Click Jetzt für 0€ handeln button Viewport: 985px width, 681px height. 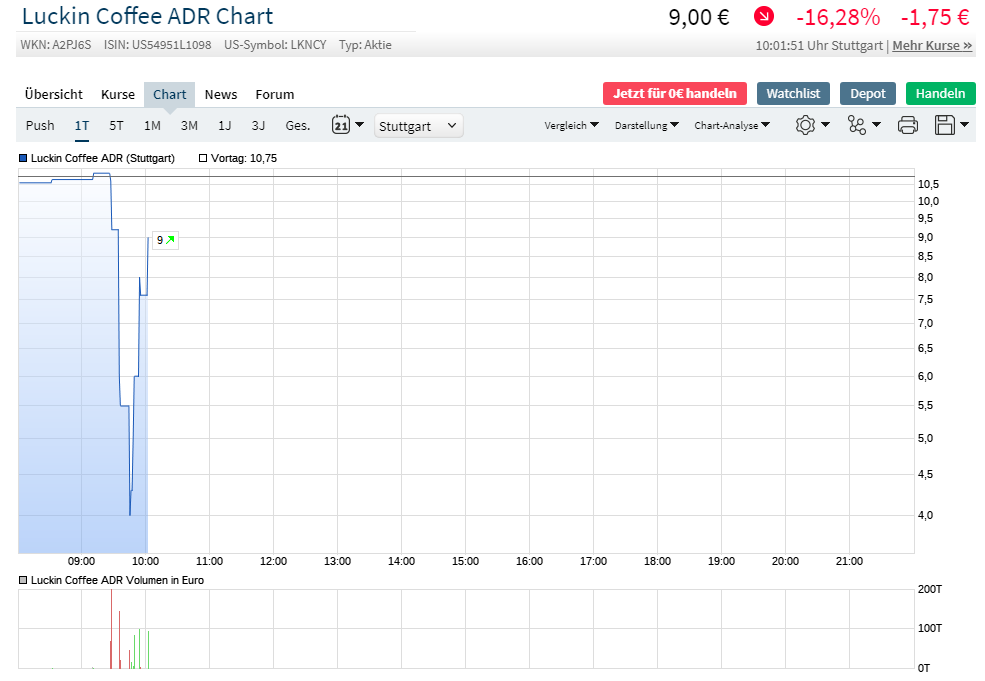675,94
